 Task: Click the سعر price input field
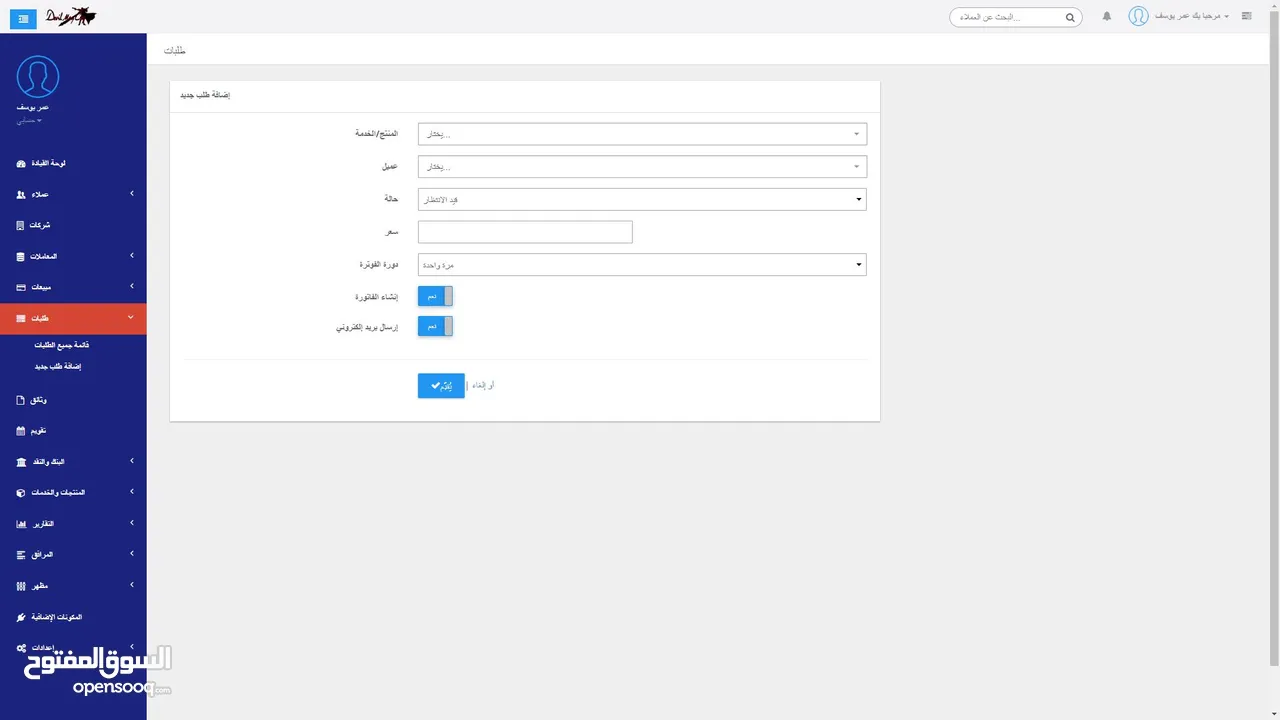point(525,232)
